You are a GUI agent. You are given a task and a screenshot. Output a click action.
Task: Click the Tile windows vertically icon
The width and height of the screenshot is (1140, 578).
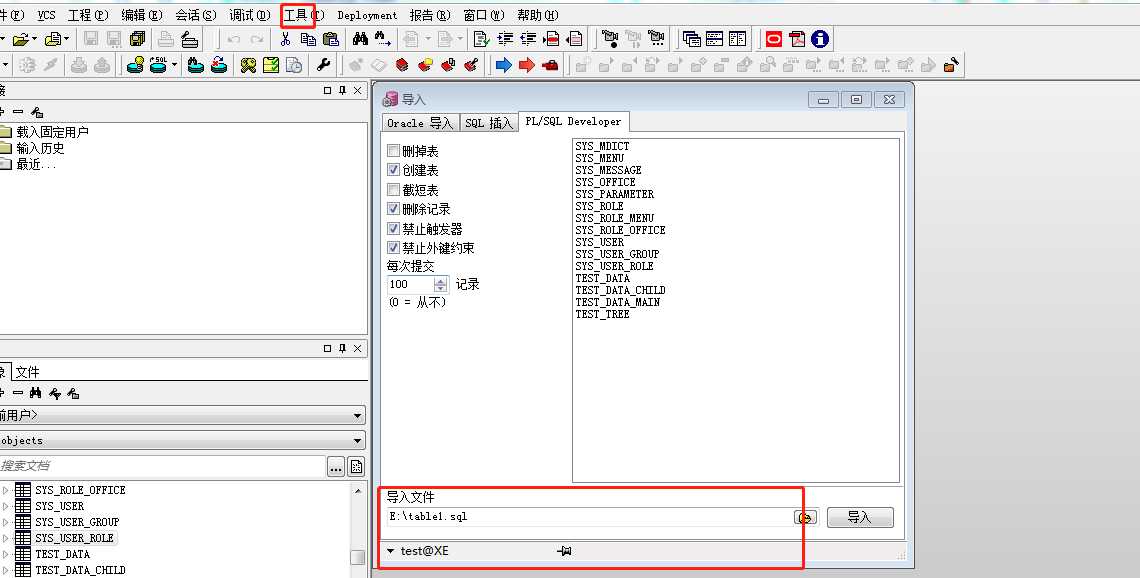[x=737, y=39]
